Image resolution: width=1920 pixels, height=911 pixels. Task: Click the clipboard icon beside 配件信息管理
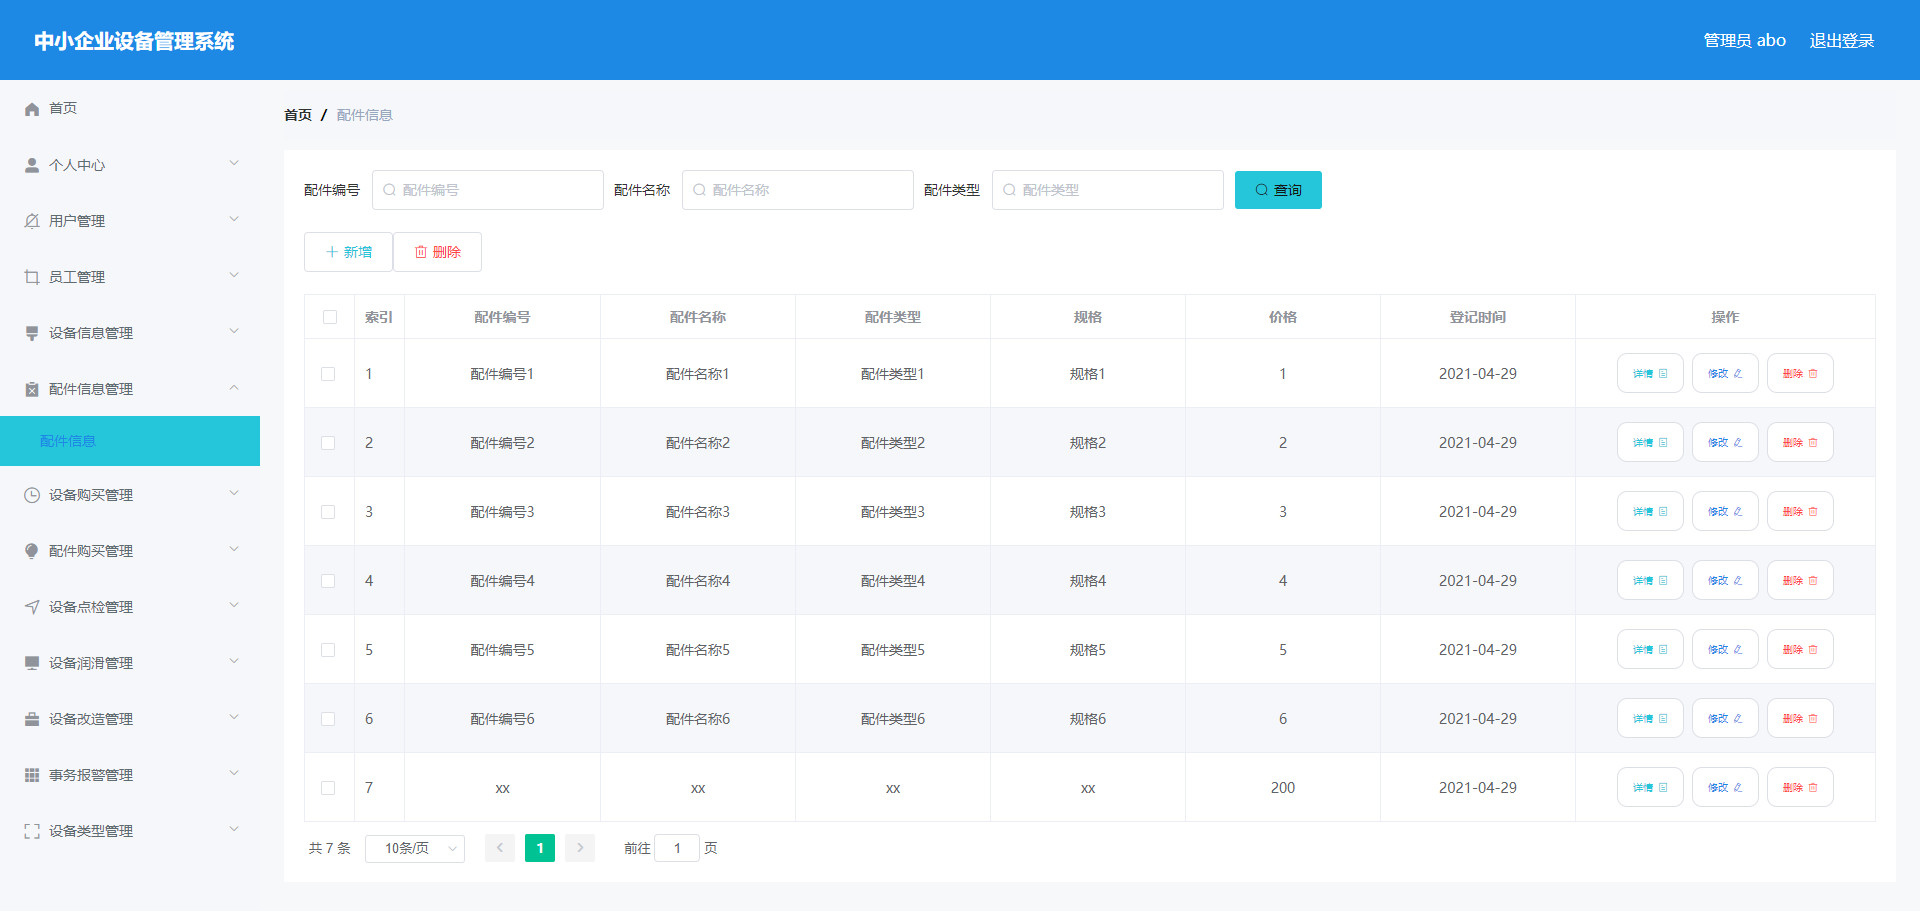pyautogui.click(x=32, y=389)
